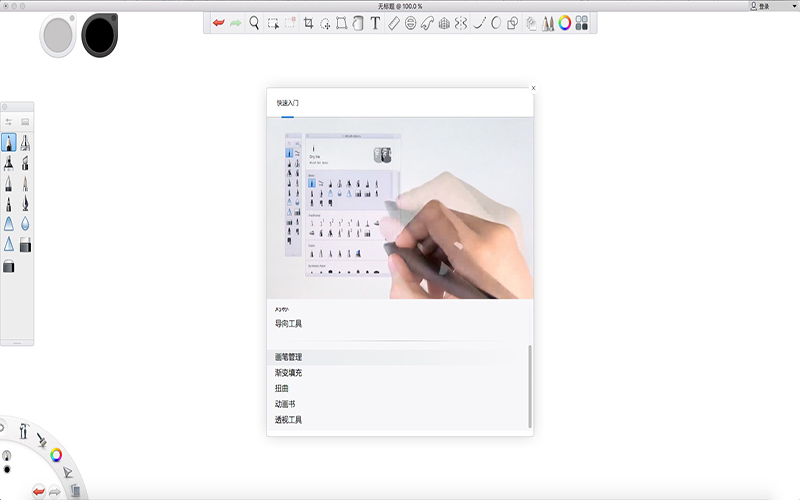Pick the felt-tip brush with the gray tip
Viewport: 800px width, 500px height.
click(25, 183)
